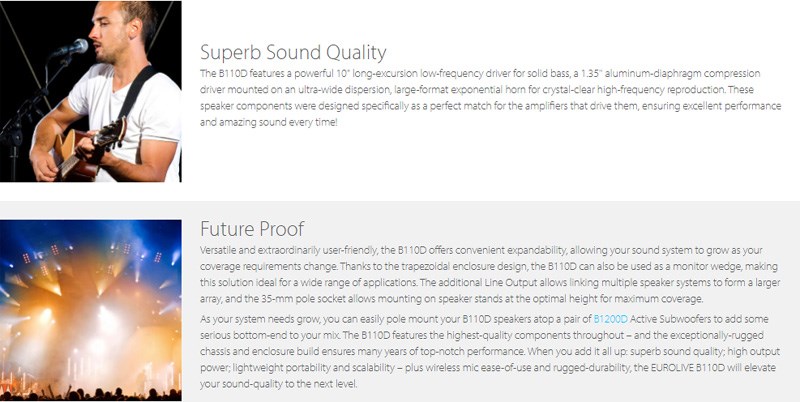Click the concert stage lights photo
Viewport: 800px width, 402px height.
pos(90,310)
